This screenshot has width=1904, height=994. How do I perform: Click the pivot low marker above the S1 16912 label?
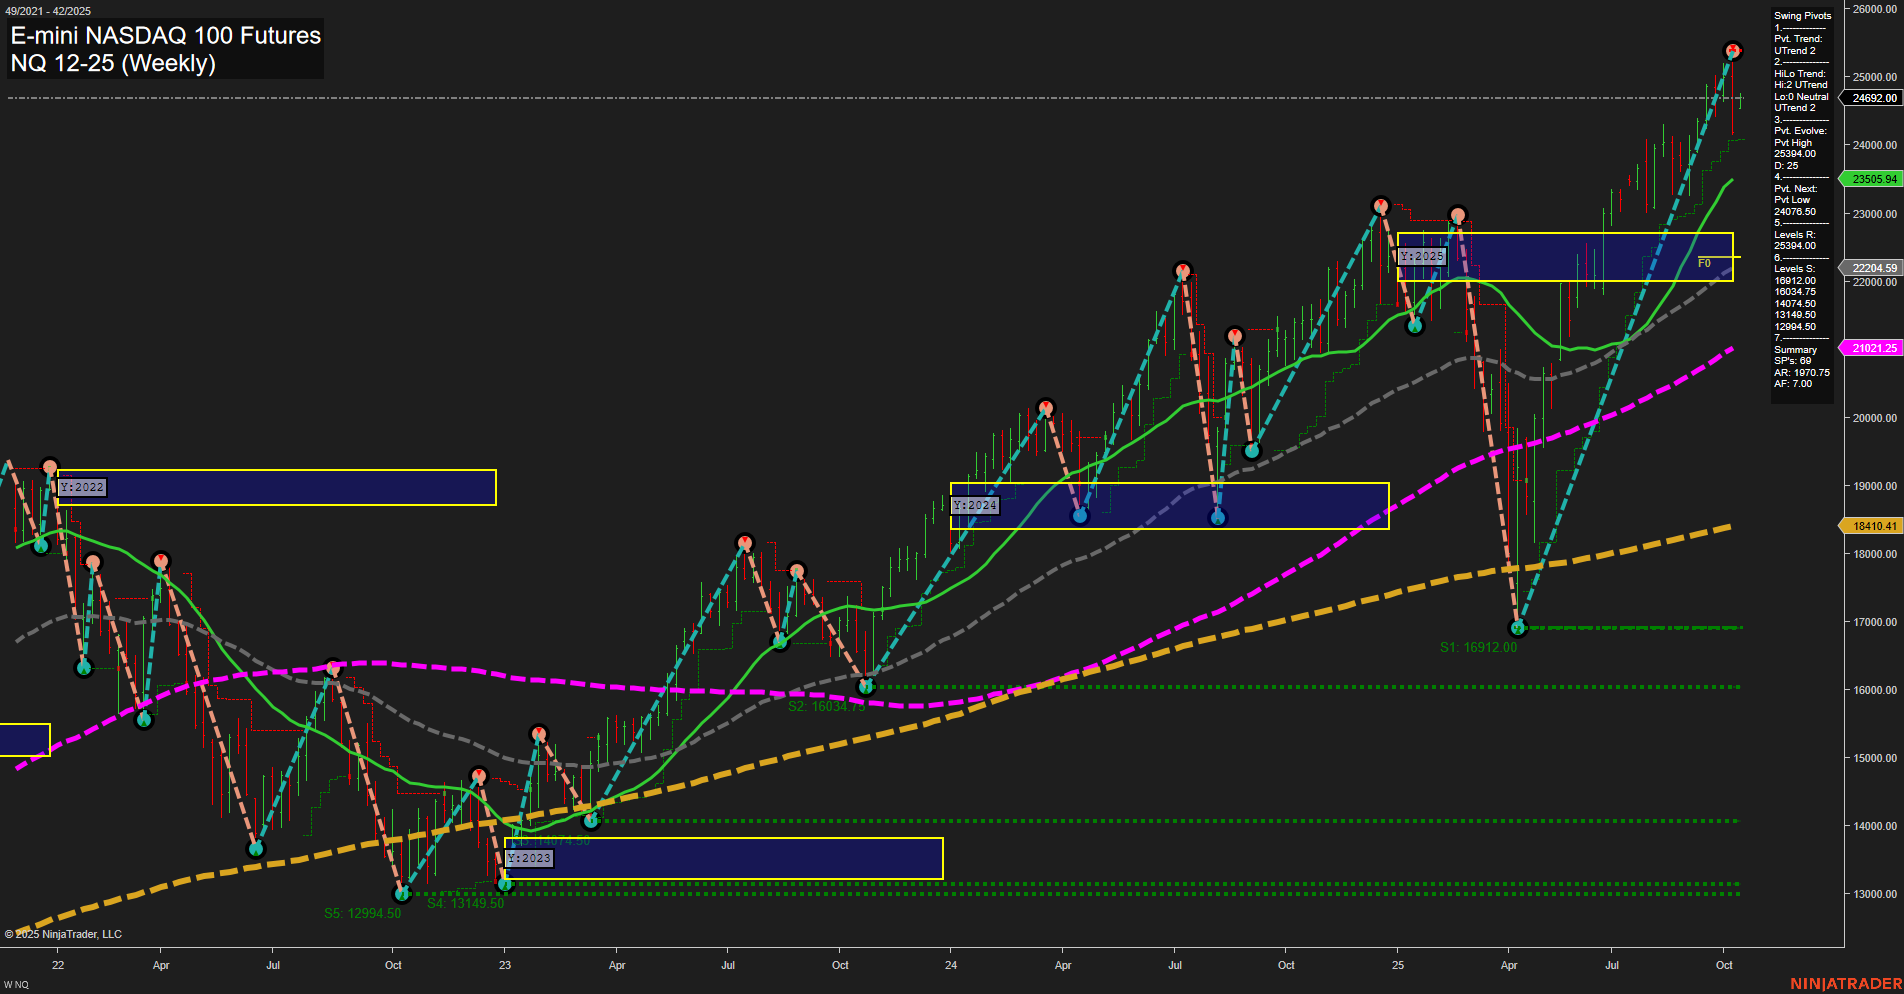[x=1519, y=627]
